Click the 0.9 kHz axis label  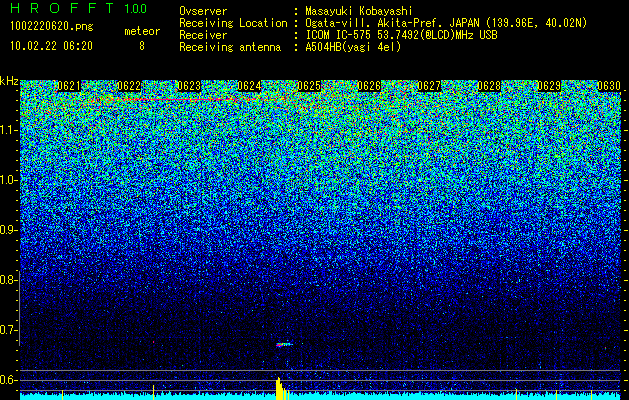pyautogui.click(x=8, y=230)
